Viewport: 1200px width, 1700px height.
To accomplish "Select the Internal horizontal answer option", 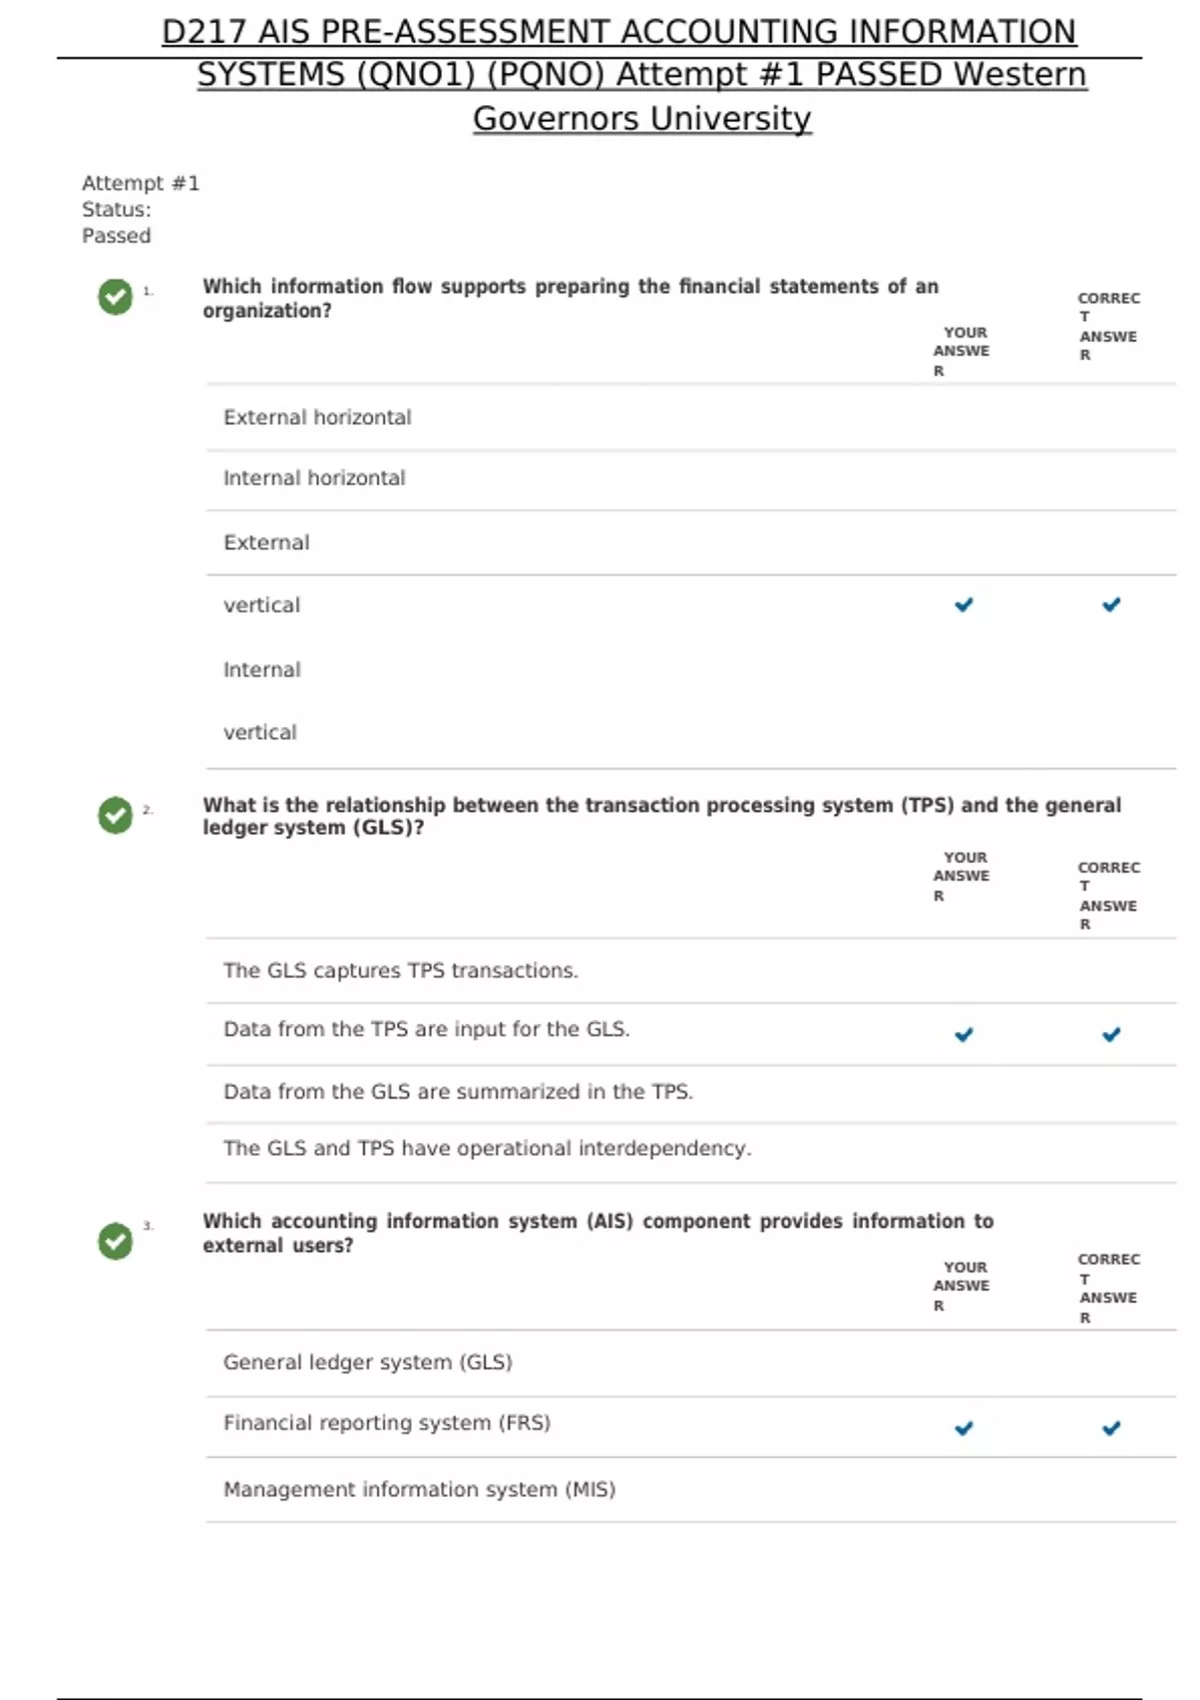I will [x=314, y=478].
